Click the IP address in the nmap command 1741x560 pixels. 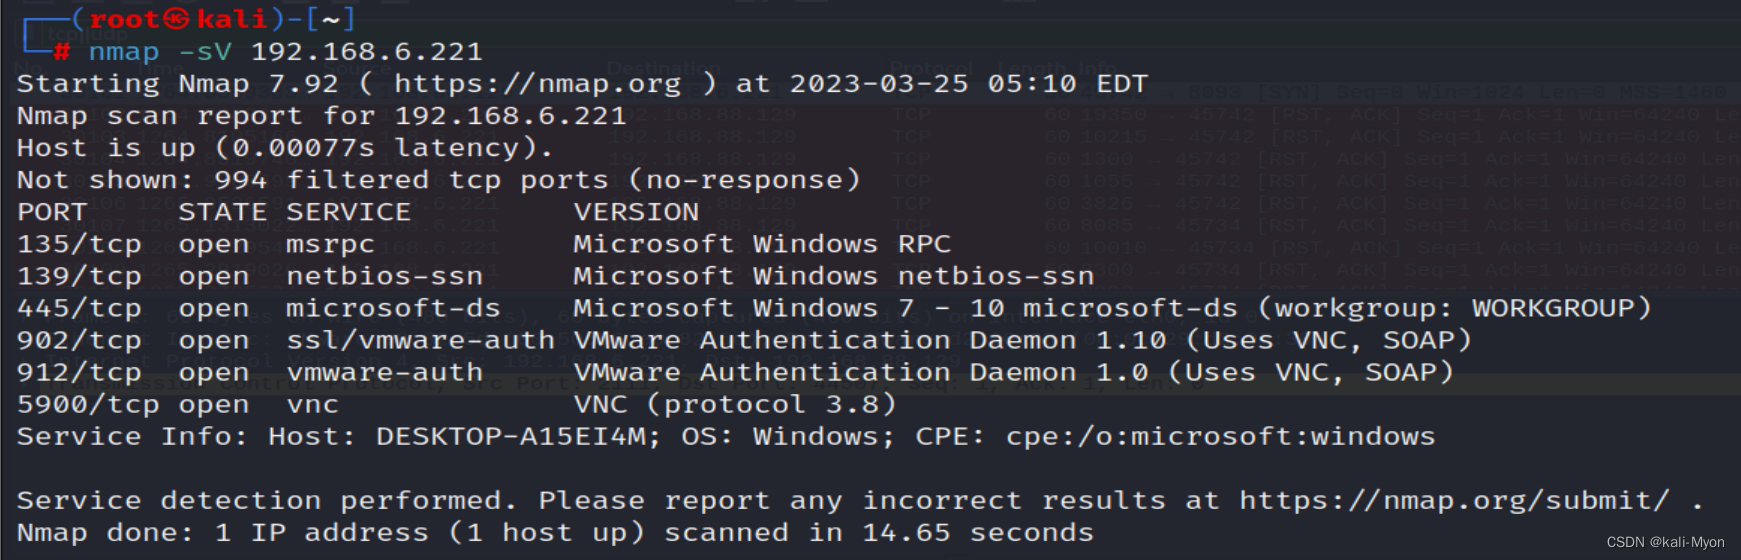(366, 52)
